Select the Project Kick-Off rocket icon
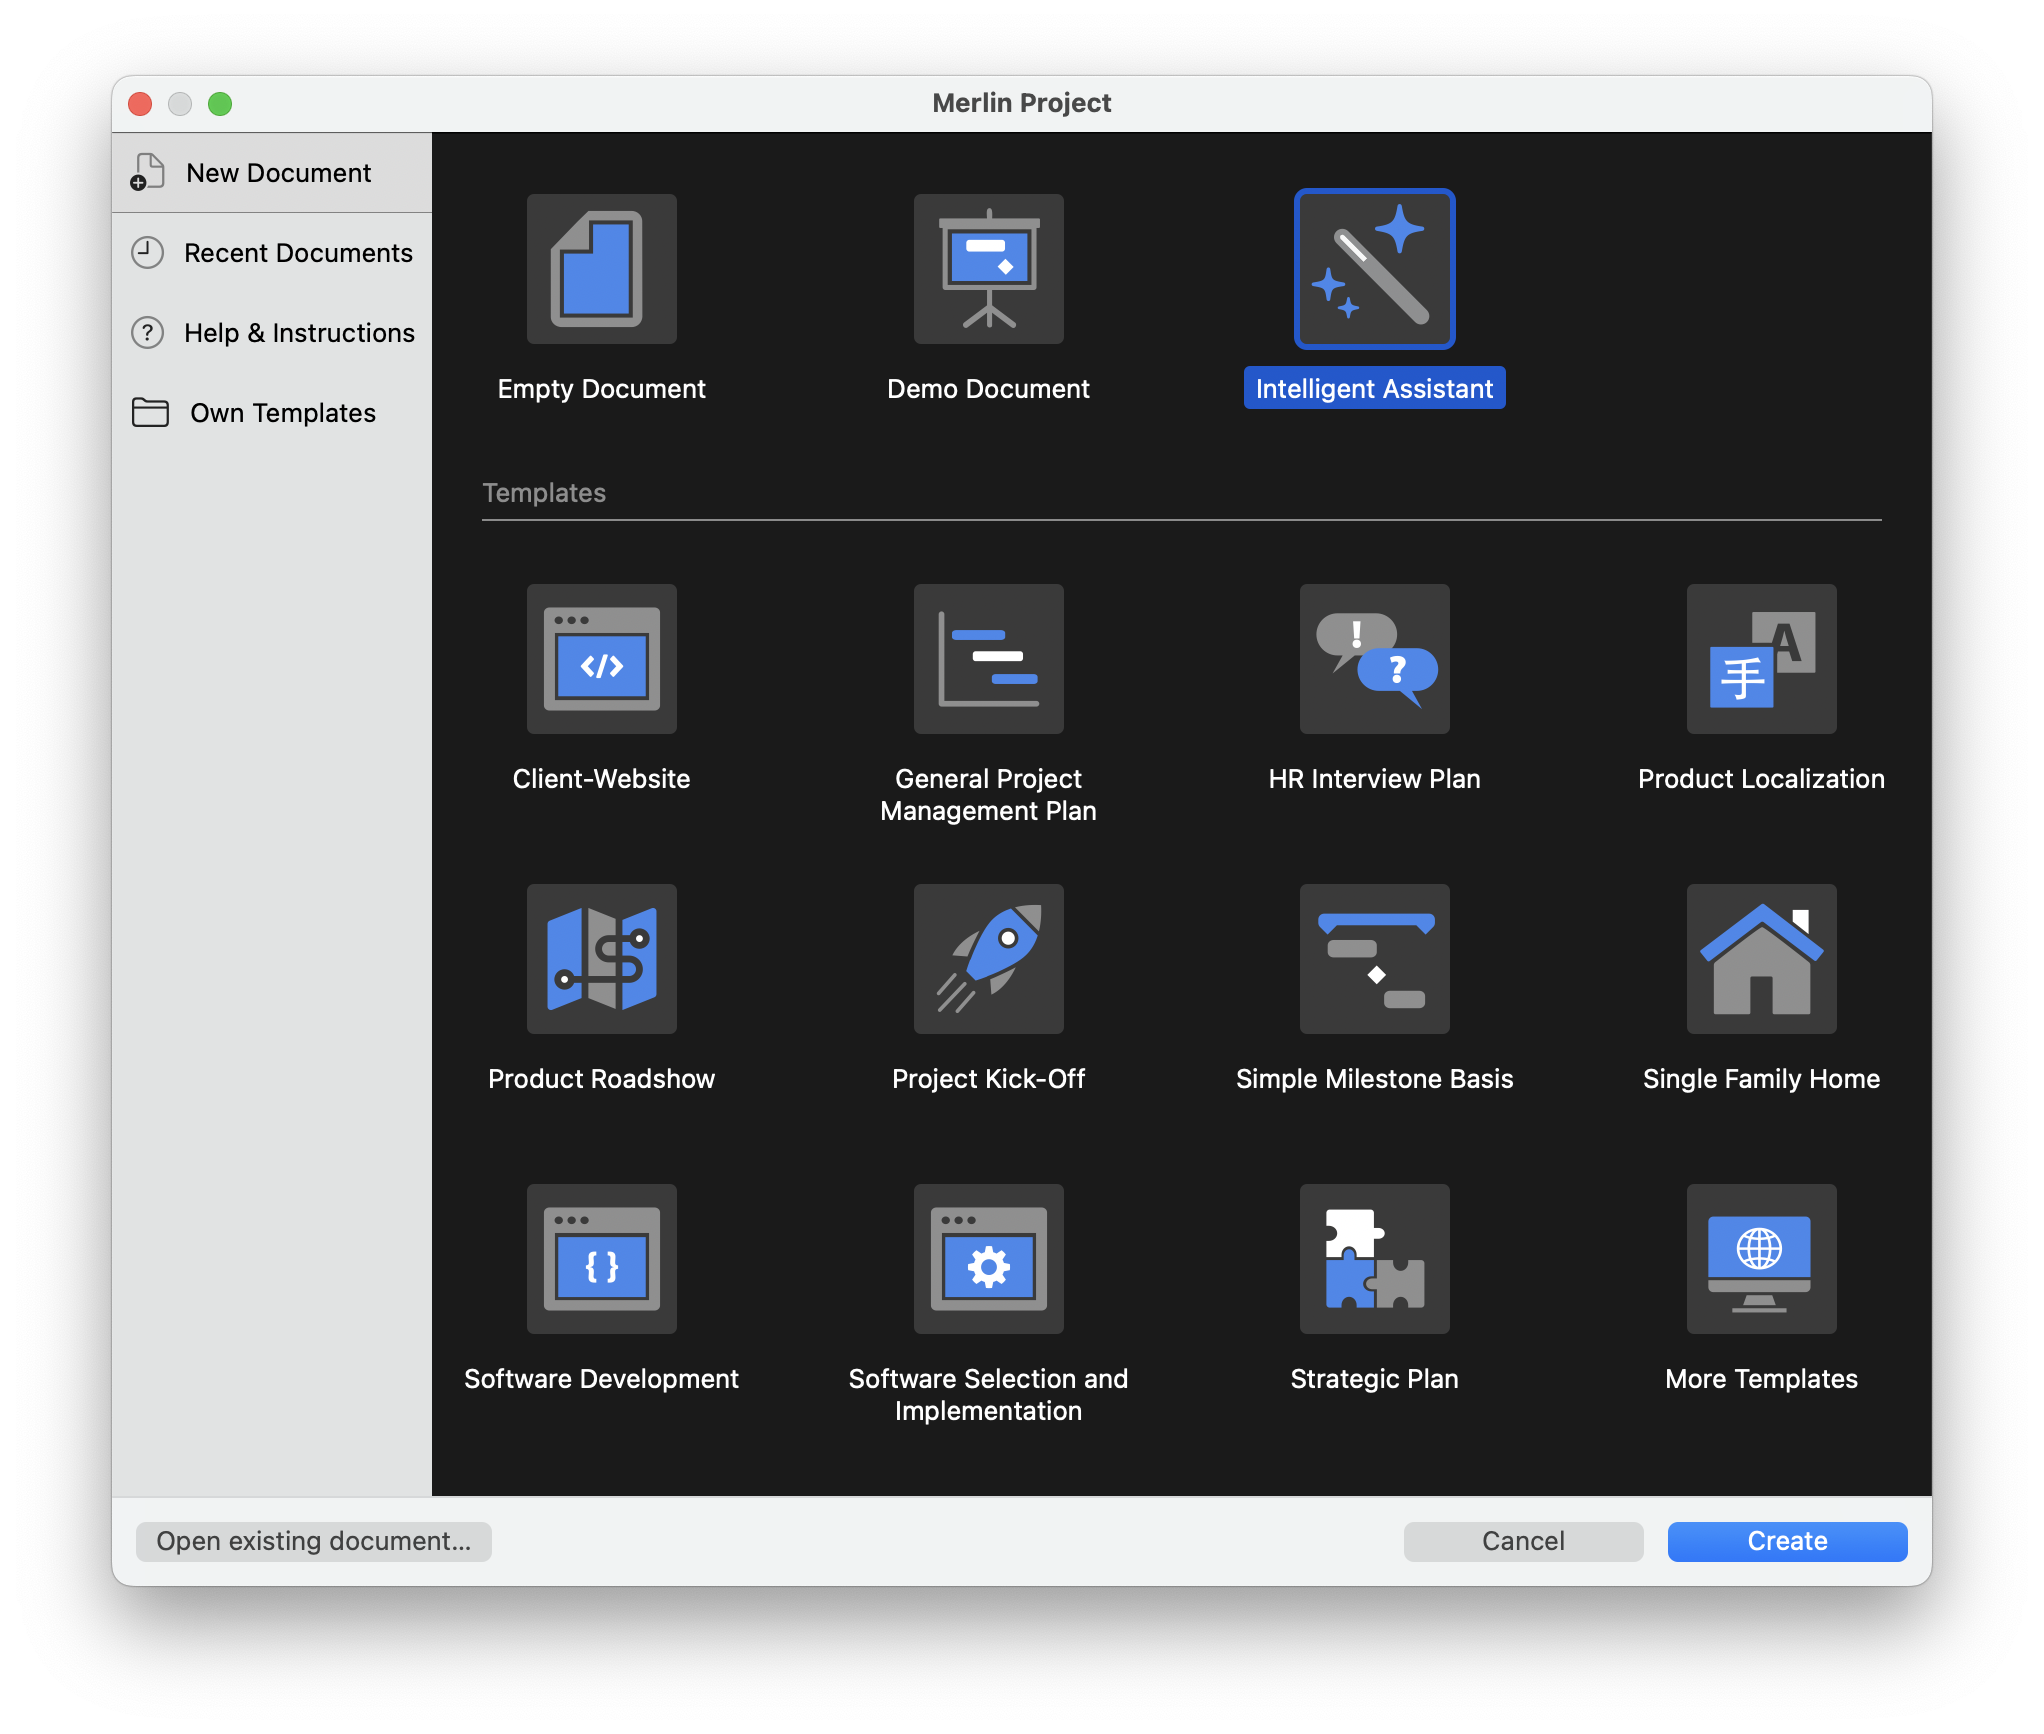The image size is (2044, 1734). [x=987, y=959]
